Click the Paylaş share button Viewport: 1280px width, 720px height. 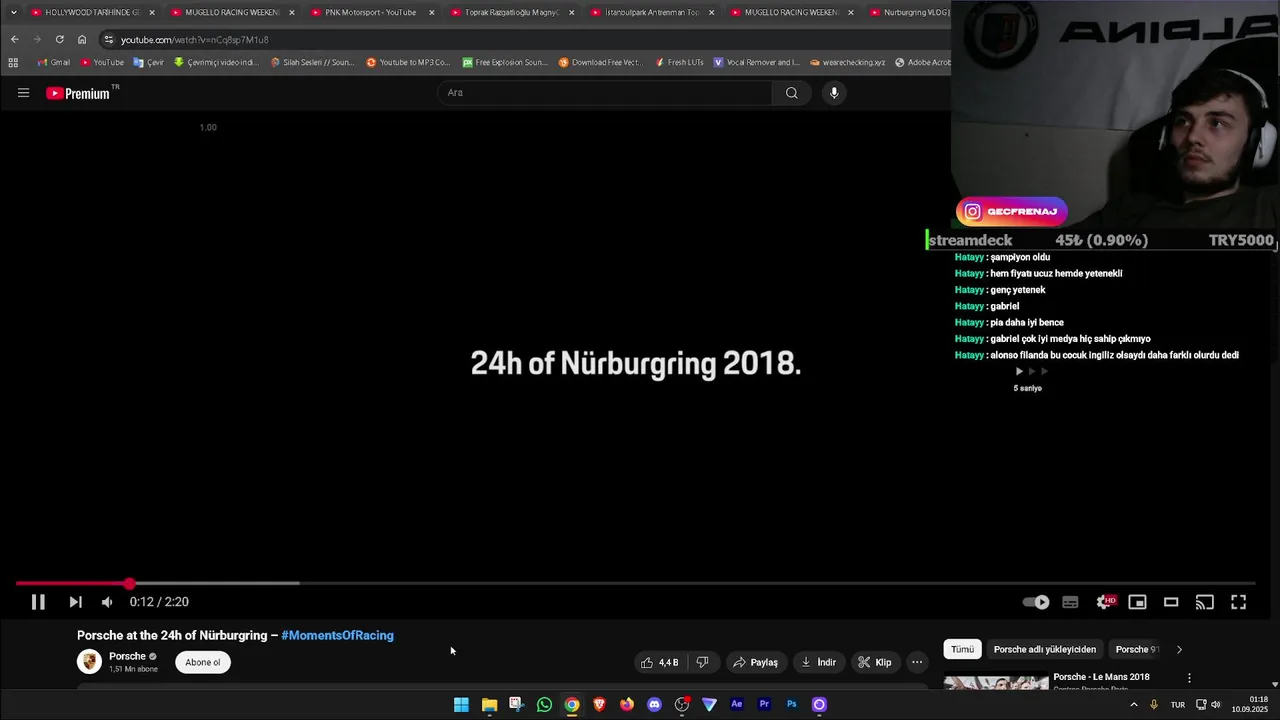[x=755, y=662]
